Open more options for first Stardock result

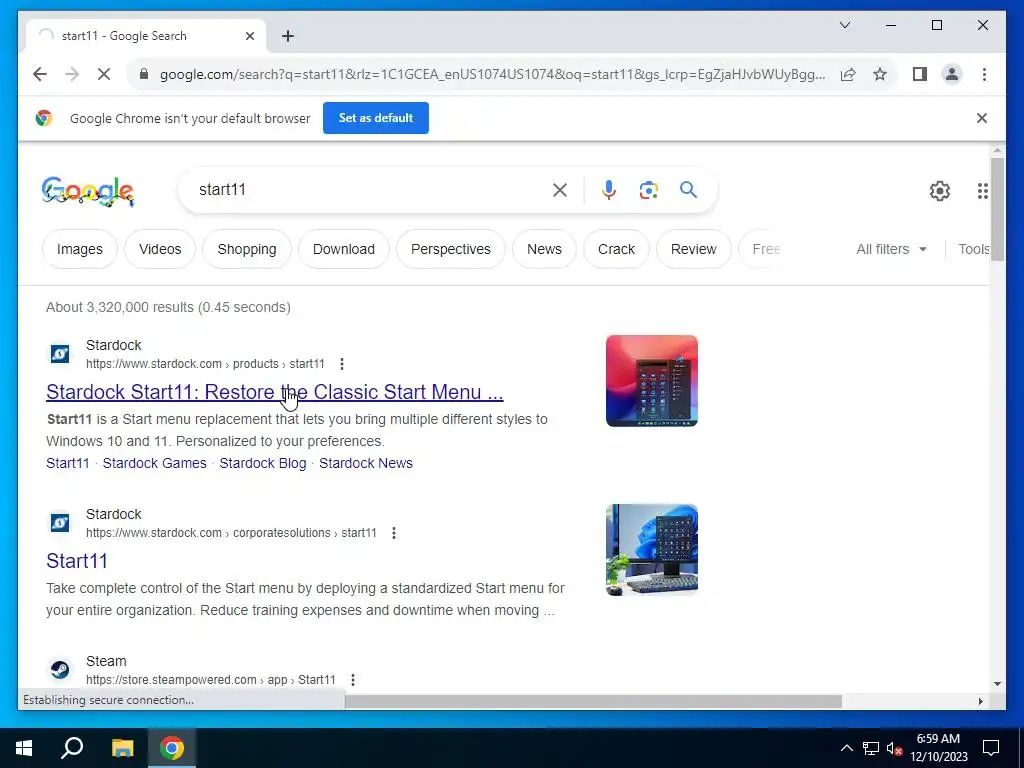click(x=342, y=364)
